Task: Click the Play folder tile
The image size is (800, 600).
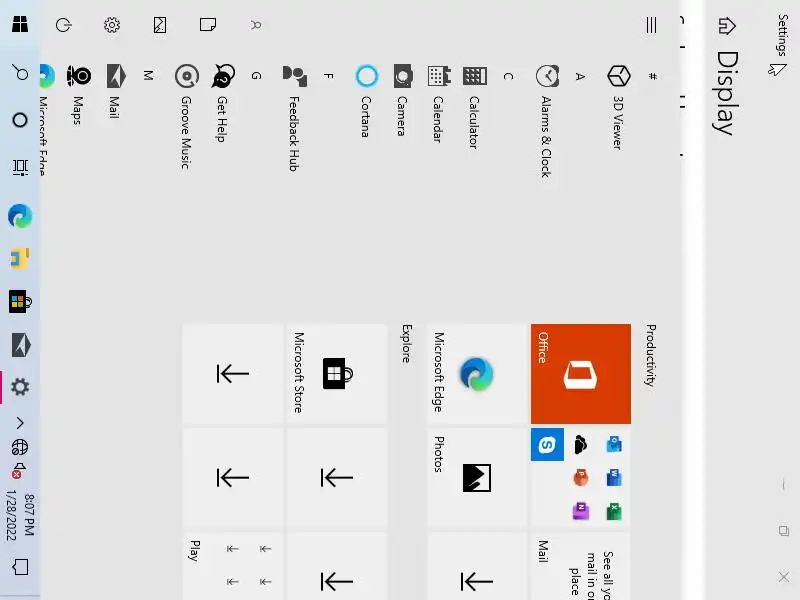Action: pos(233,566)
